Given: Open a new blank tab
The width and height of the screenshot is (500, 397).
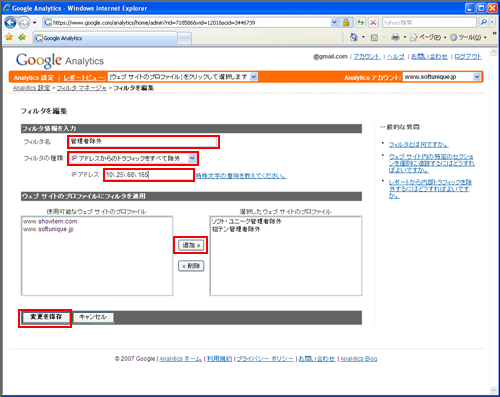Looking at the screenshot, I should pyautogui.click(x=184, y=39).
